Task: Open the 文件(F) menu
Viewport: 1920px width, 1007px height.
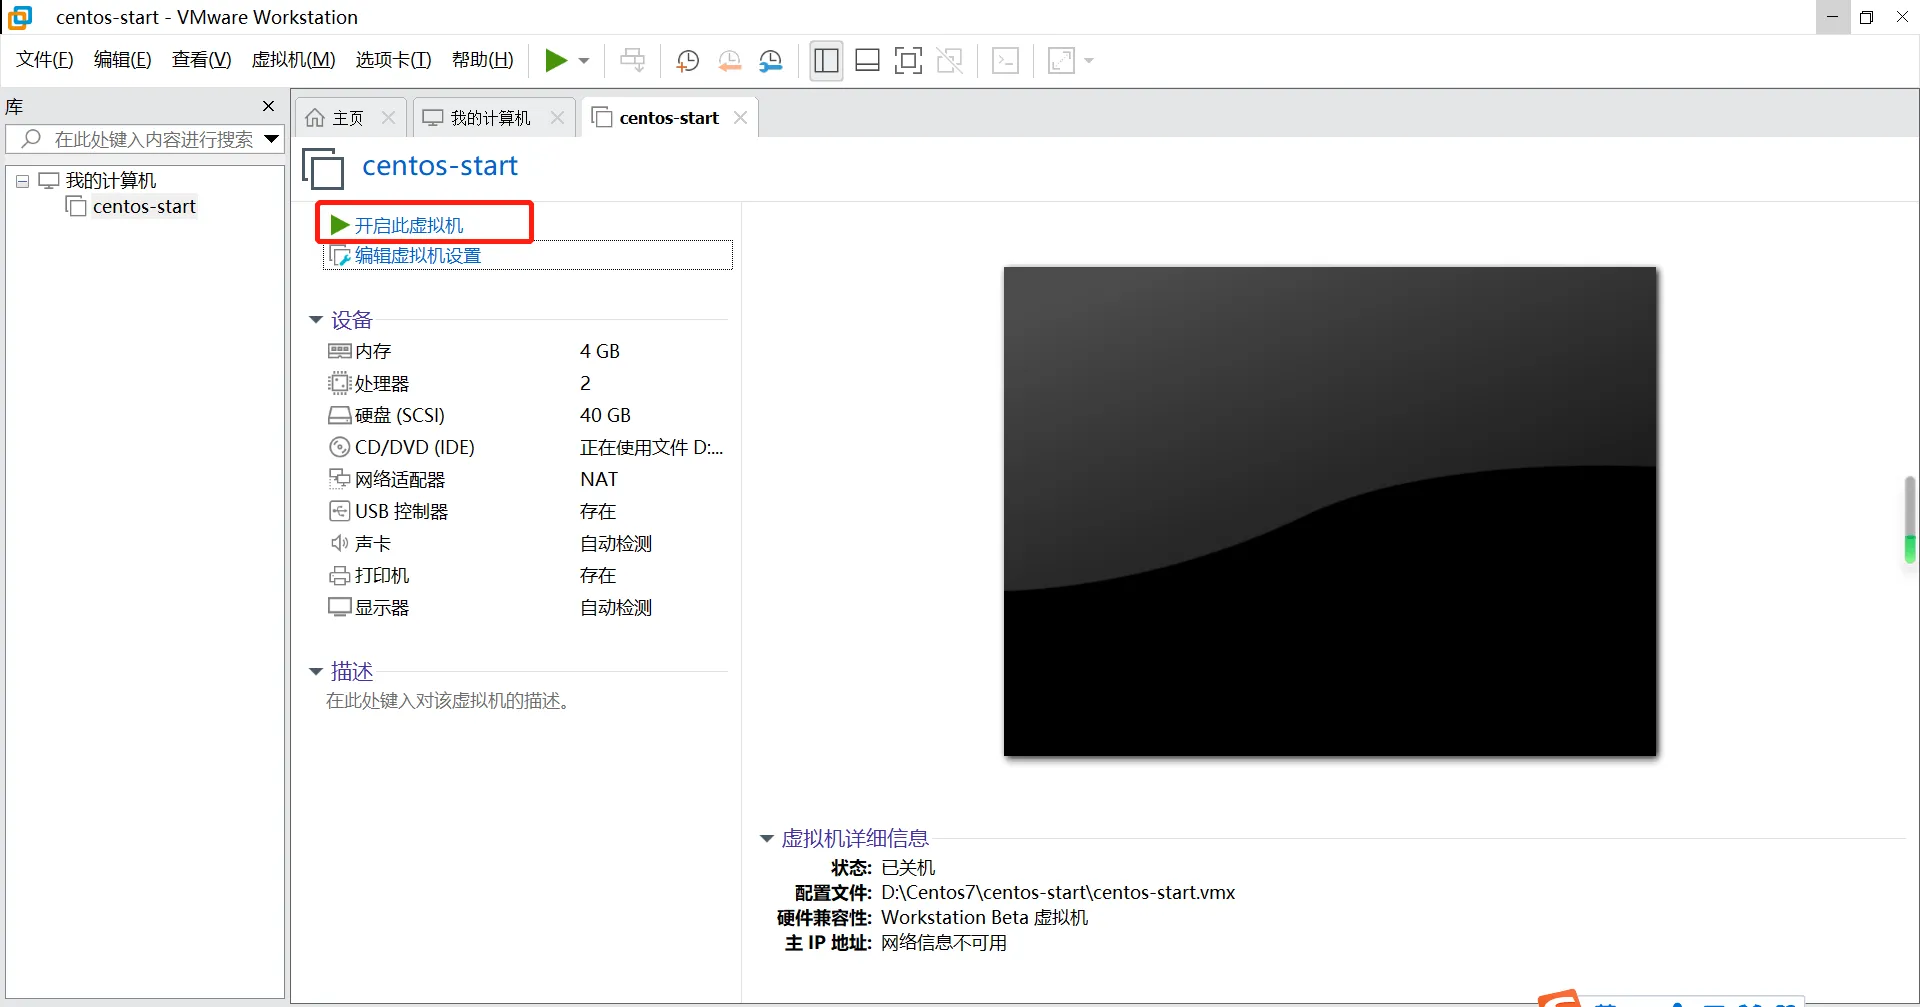Action: click(45, 60)
